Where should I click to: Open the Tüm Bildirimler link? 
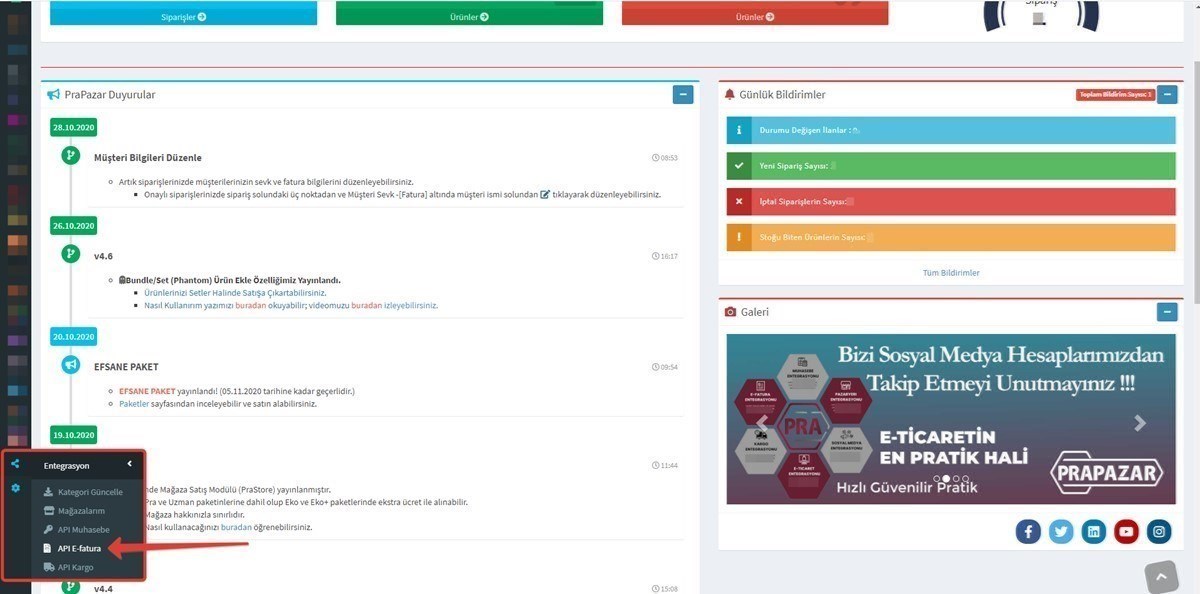coord(951,273)
